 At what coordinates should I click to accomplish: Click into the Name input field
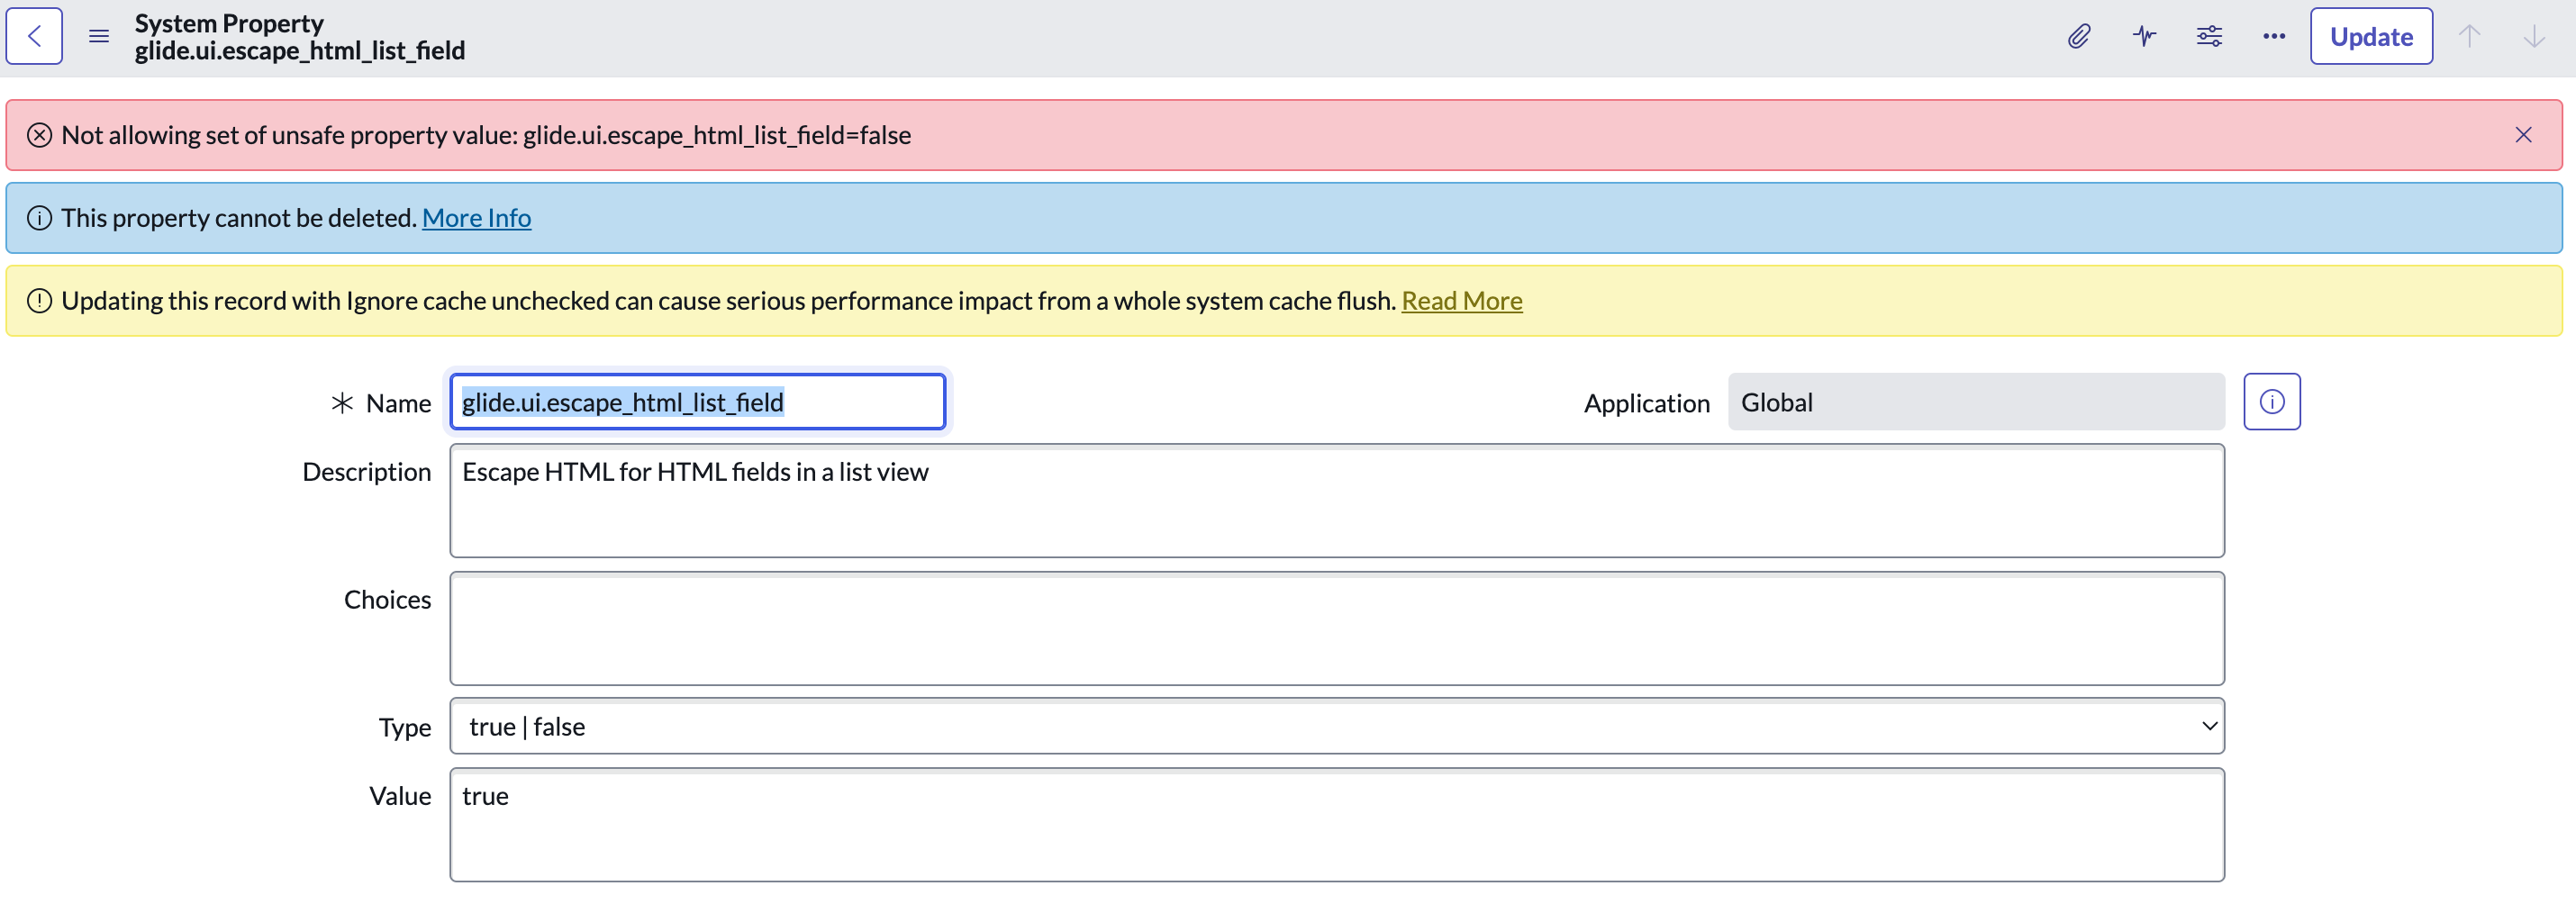(697, 402)
